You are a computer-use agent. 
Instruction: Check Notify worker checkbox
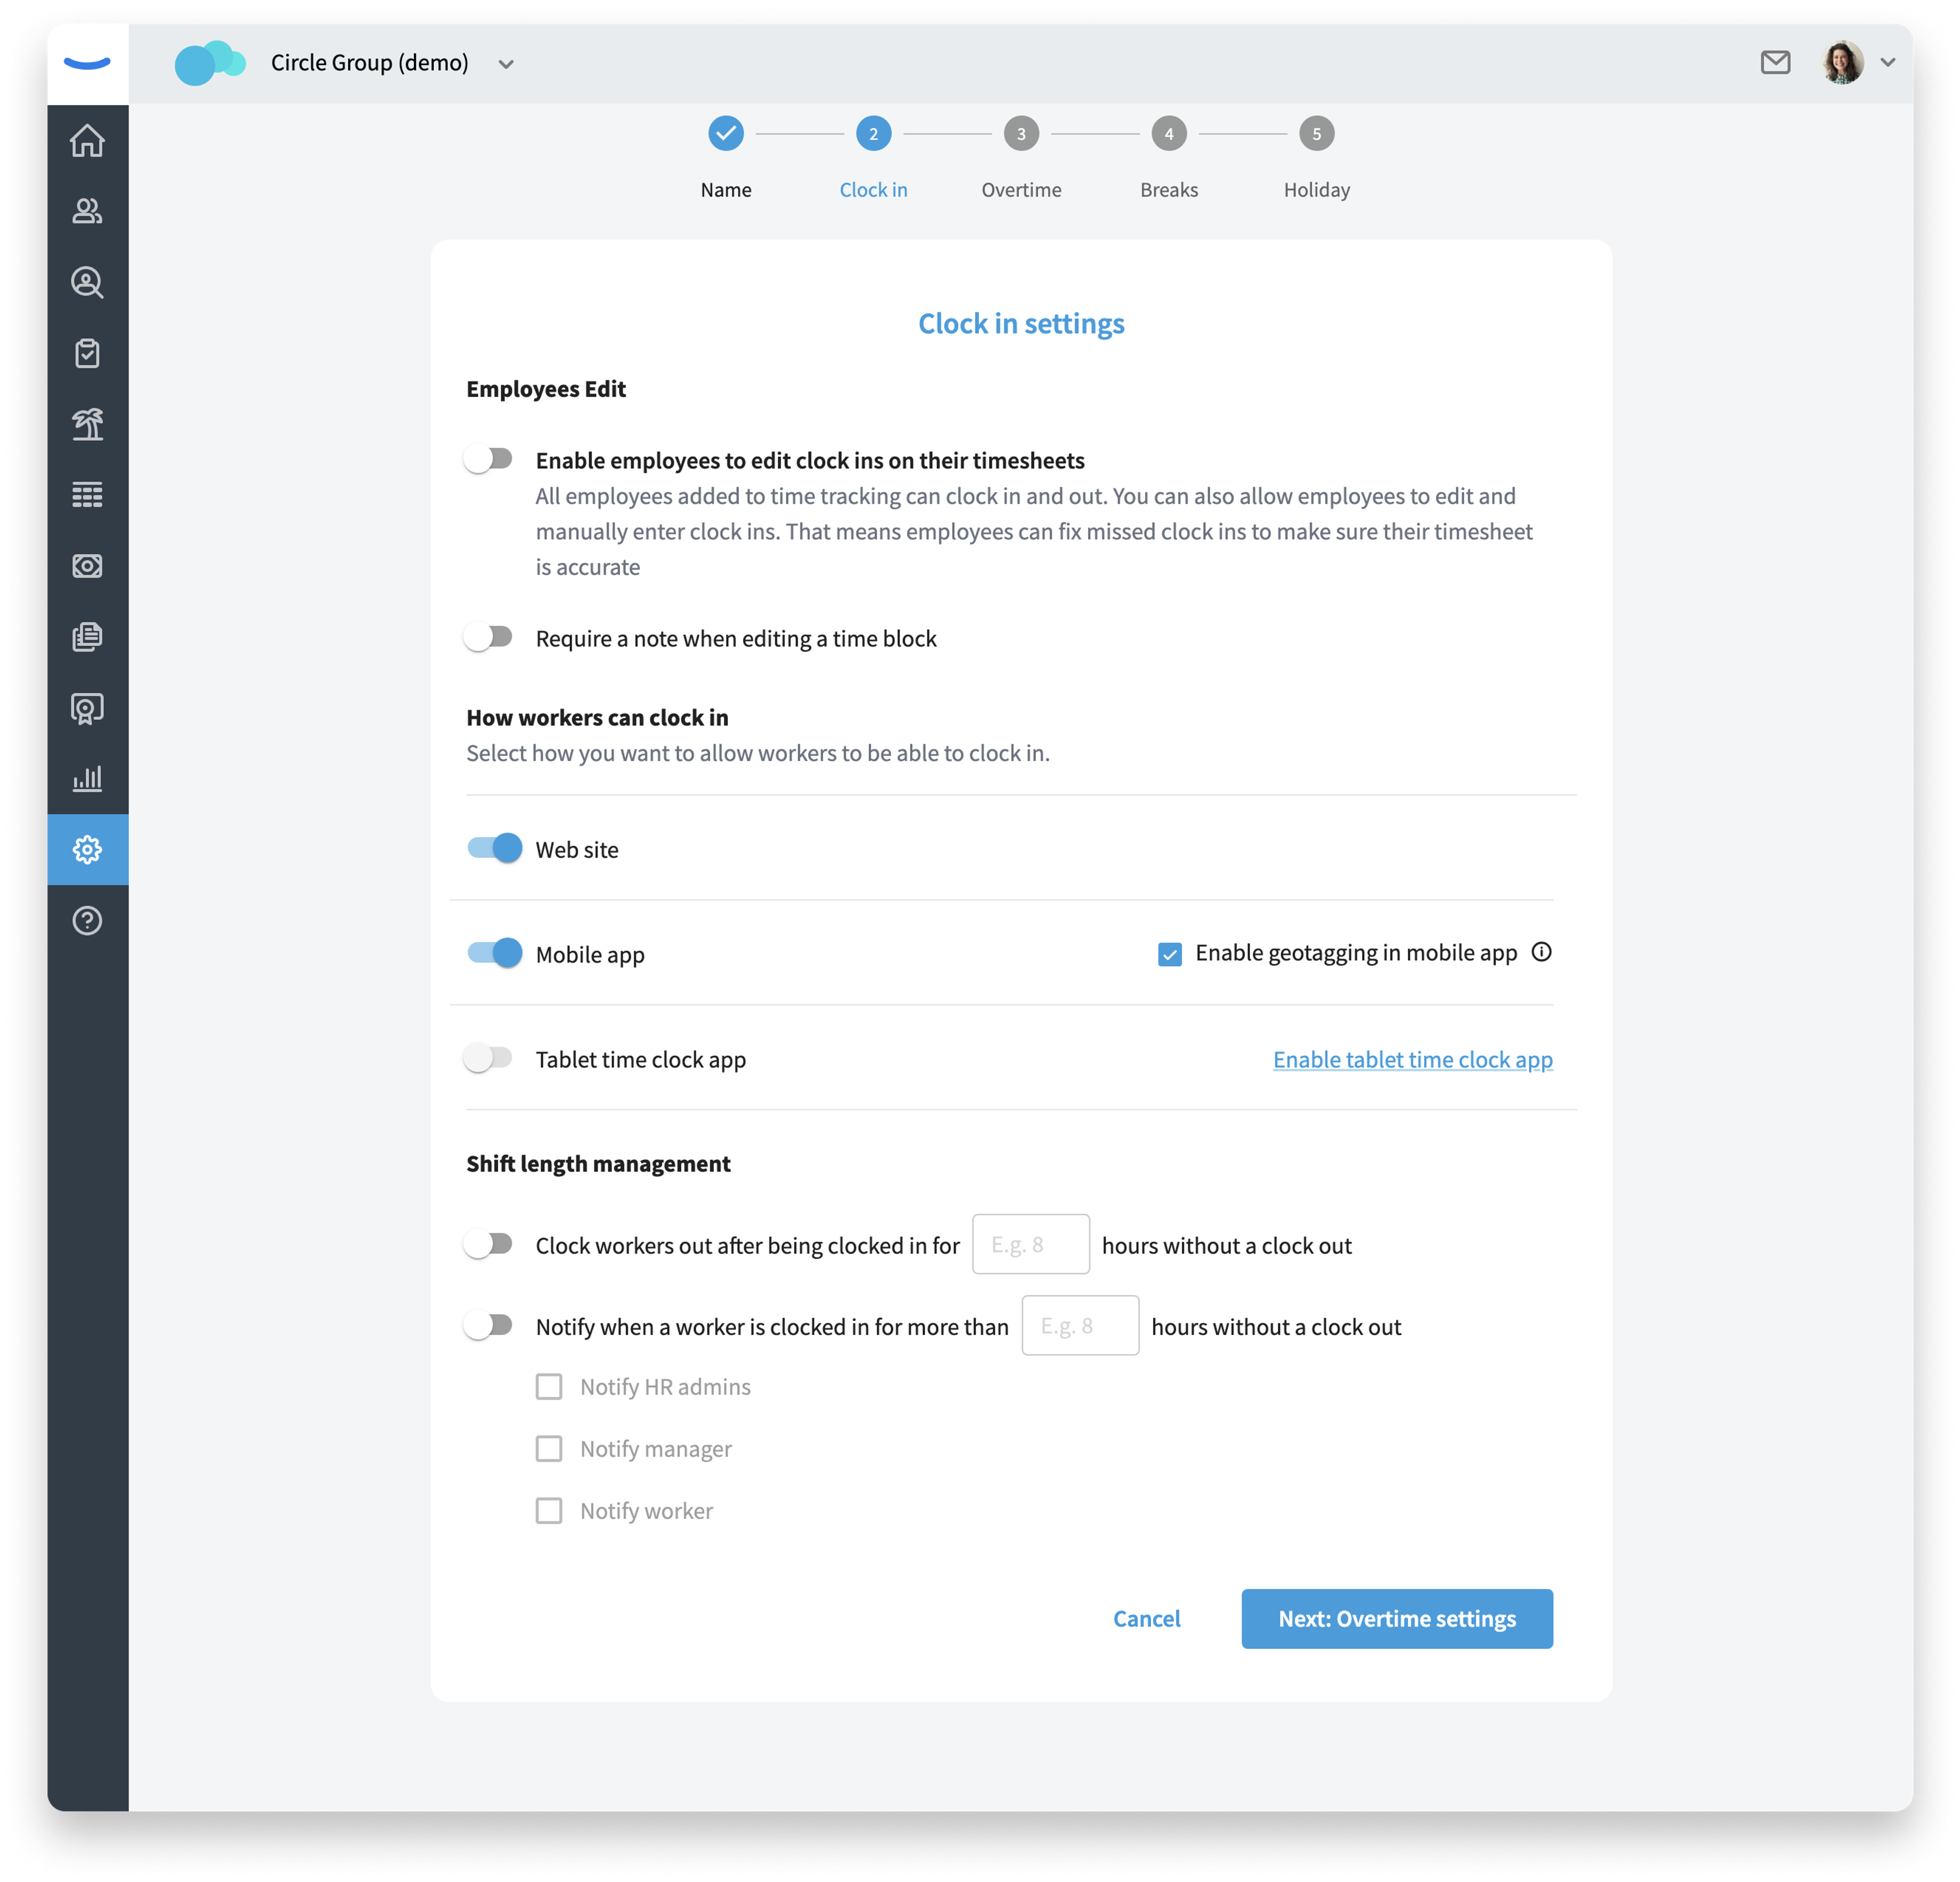click(549, 1511)
